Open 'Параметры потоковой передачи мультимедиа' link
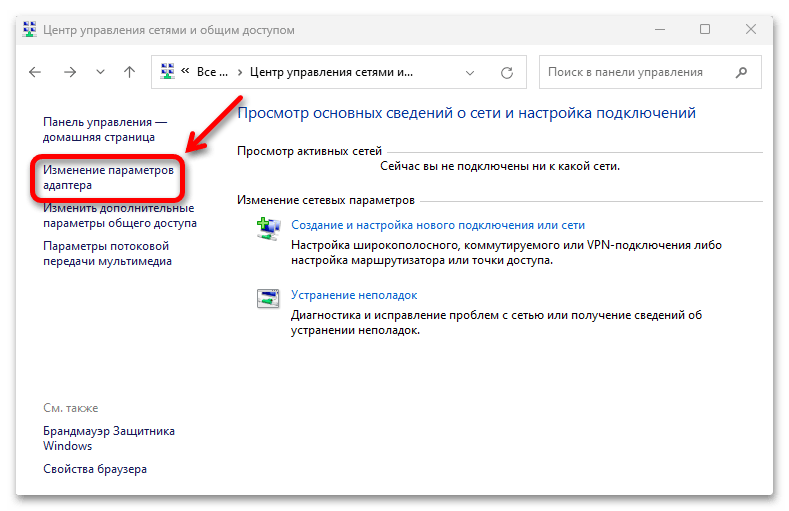This screenshot has height=511, width=789. (x=107, y=253)
